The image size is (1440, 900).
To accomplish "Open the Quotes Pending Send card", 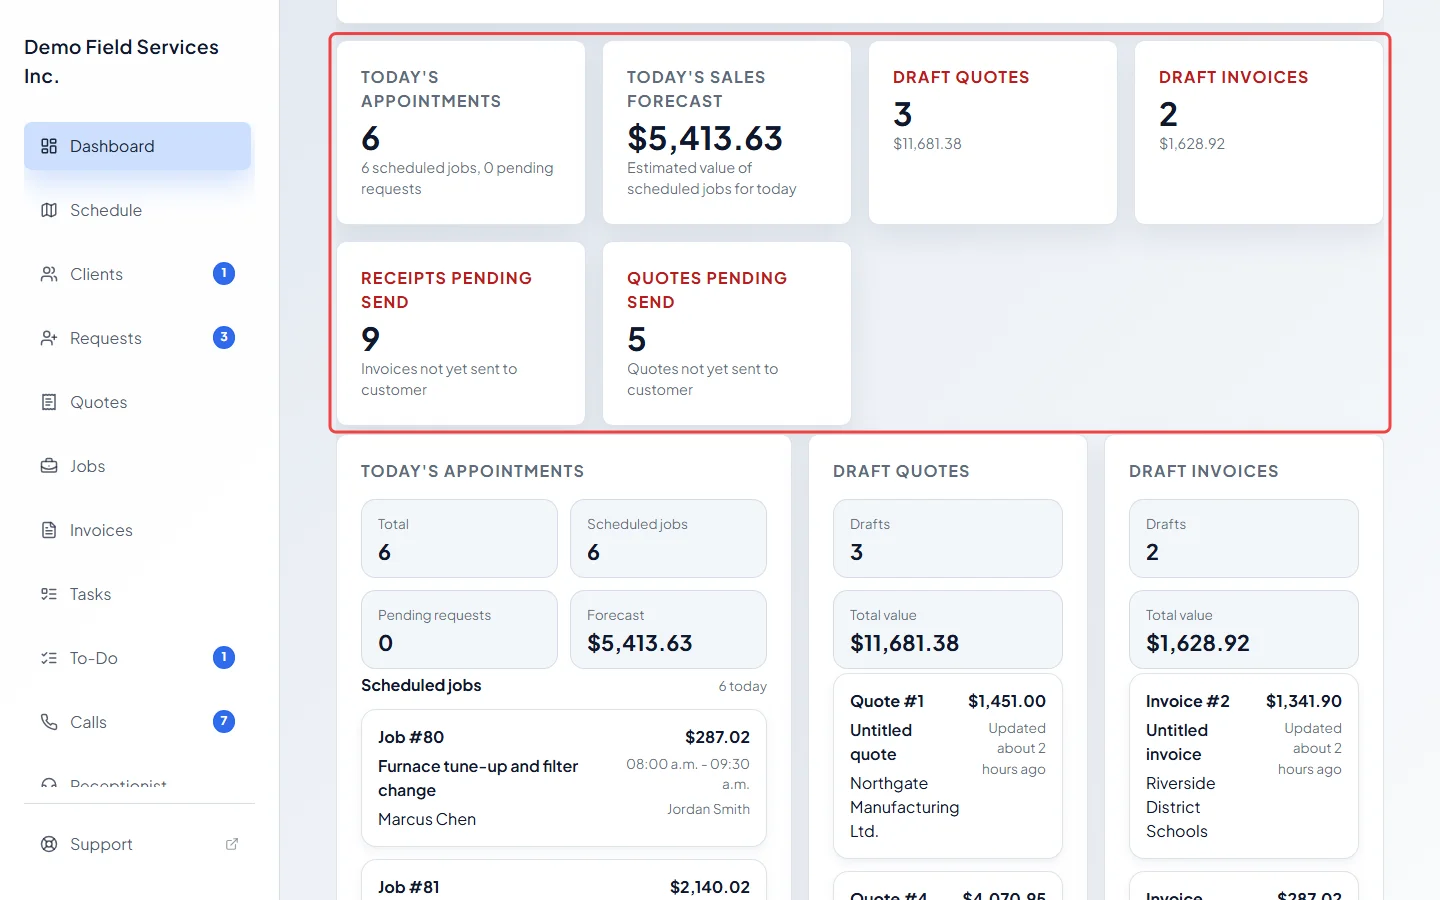I will 727,333.
